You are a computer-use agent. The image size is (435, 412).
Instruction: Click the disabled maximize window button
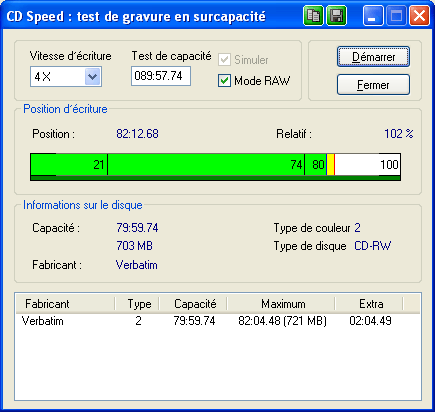pyautogui.click(x=396, y=15)
